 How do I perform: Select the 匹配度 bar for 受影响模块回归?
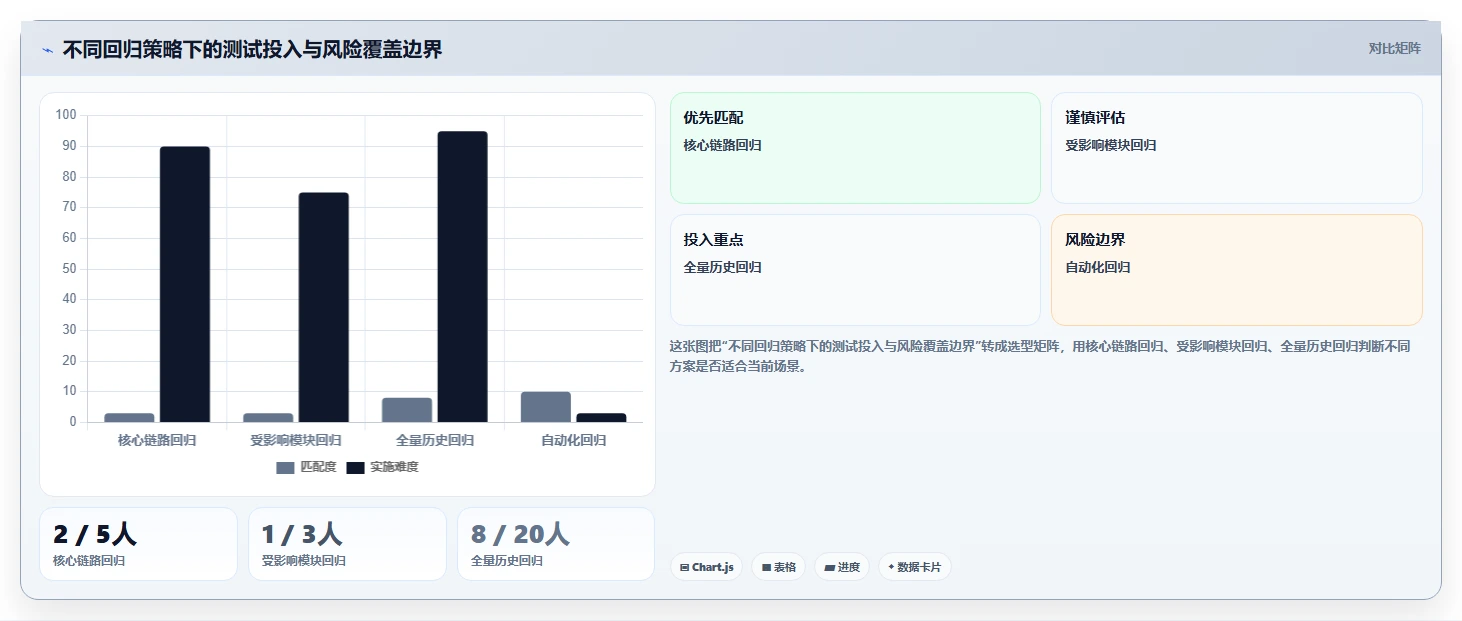268,418
